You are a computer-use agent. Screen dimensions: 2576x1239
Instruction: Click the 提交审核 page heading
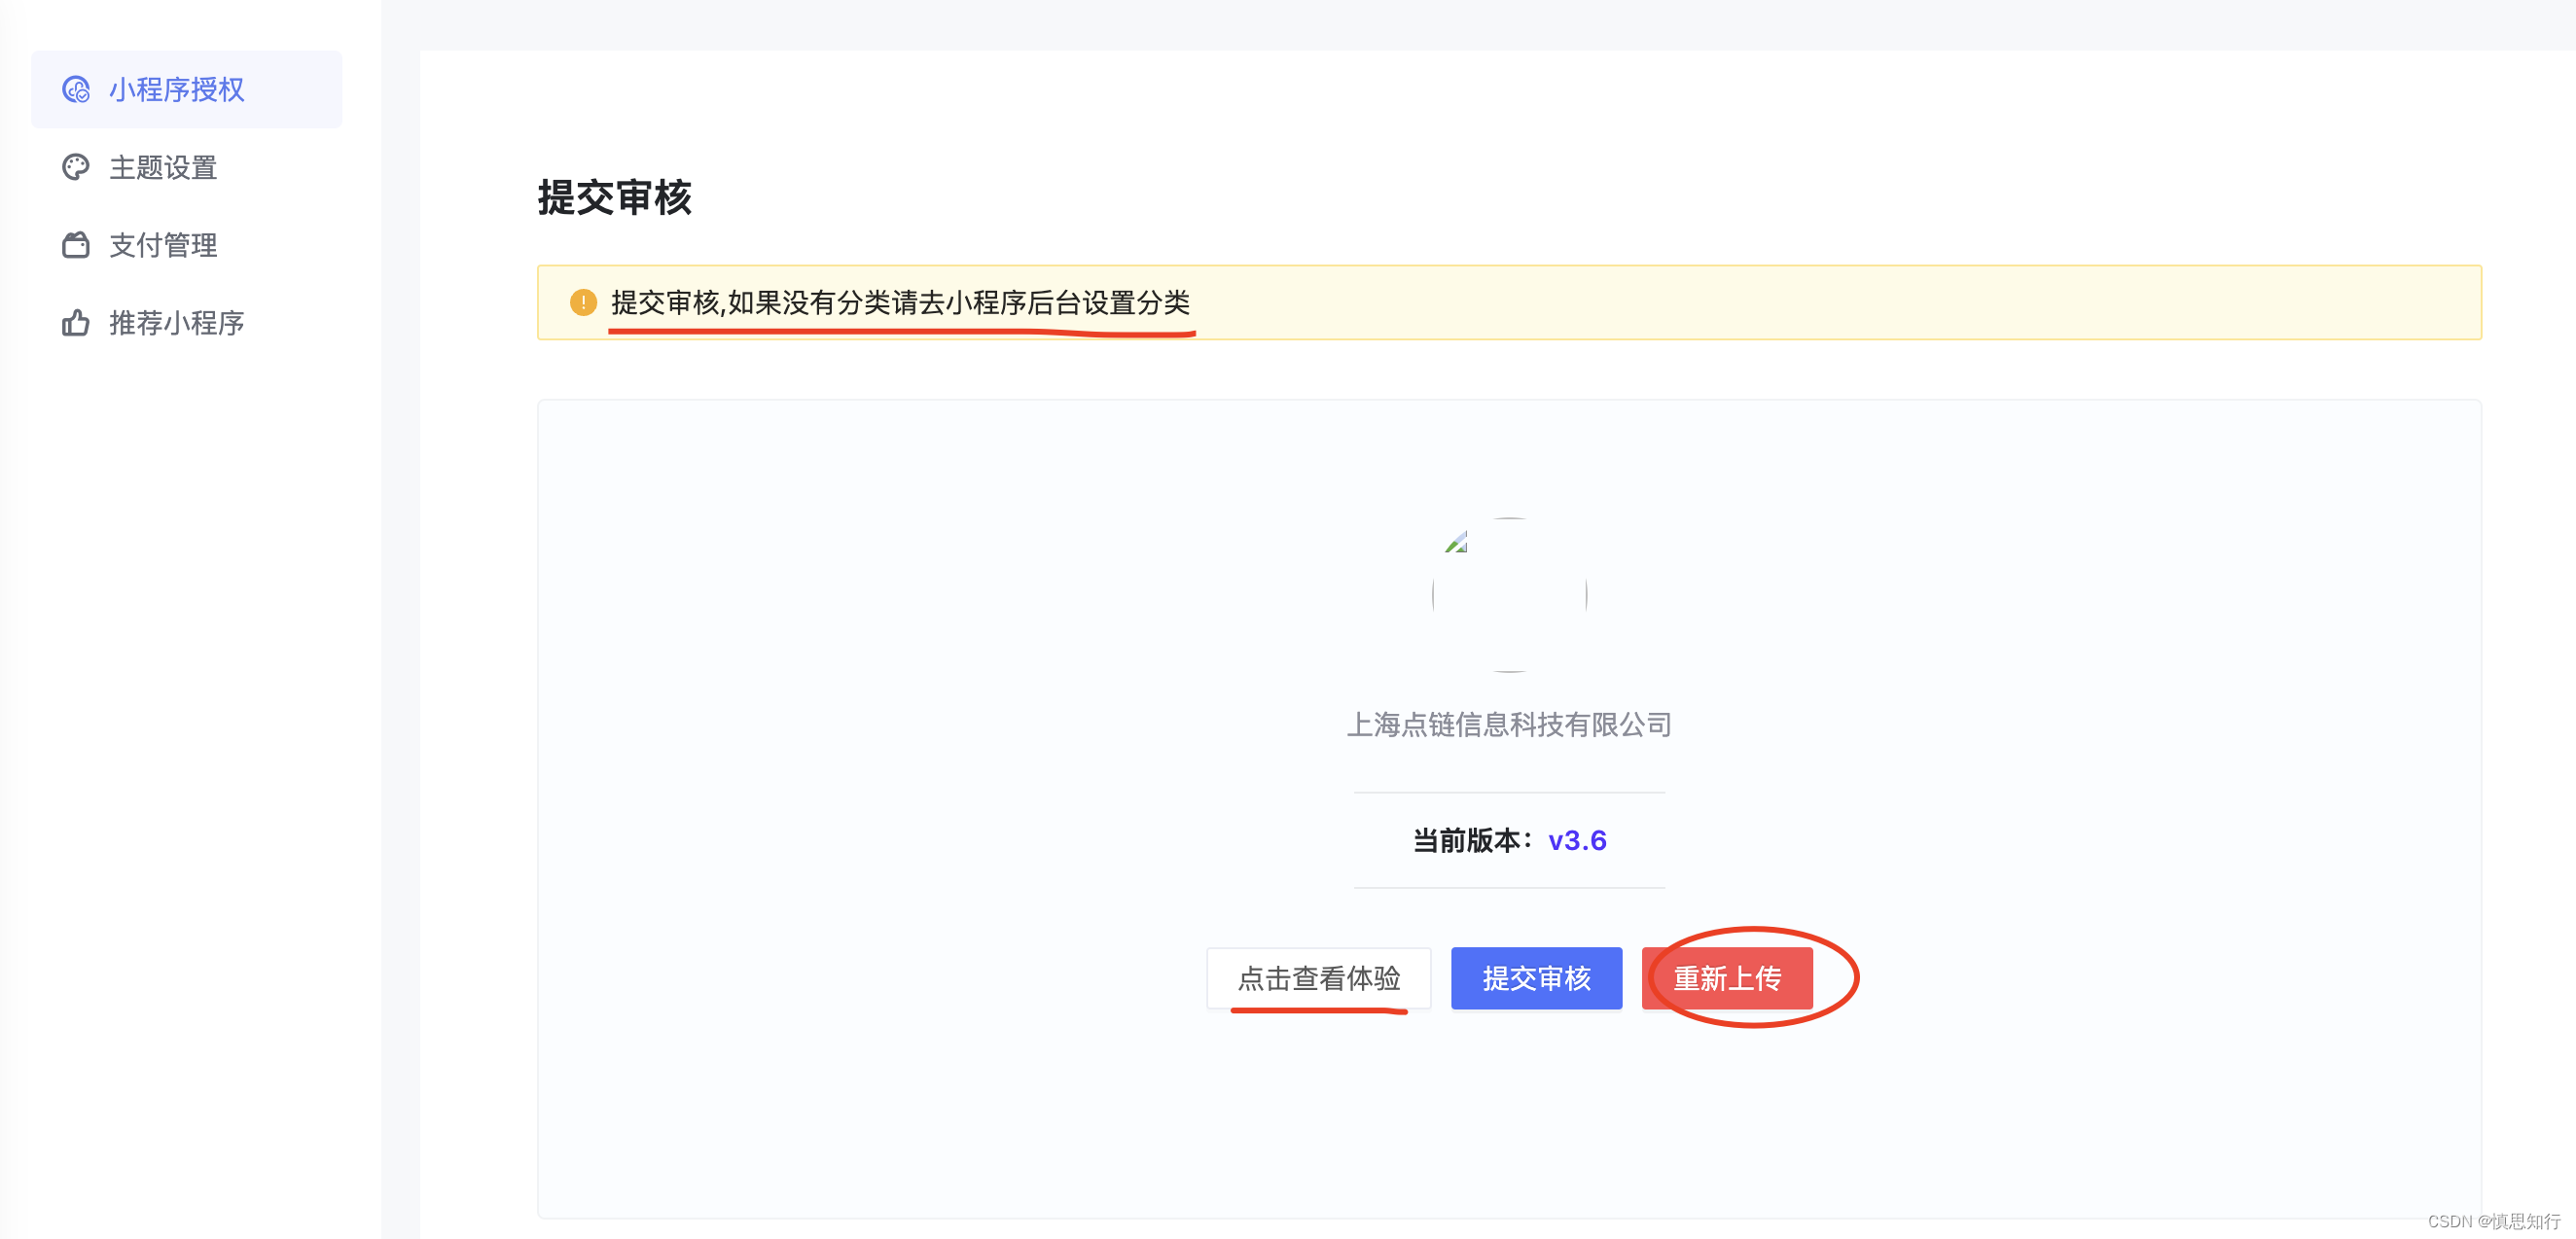[x=614, y=197]
